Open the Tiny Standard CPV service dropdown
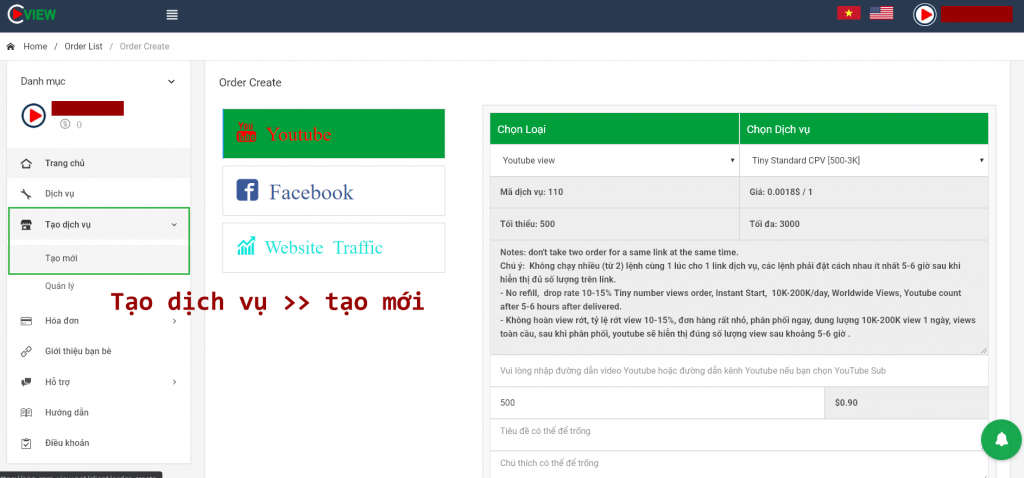Viewport: 1024px width, 478px height. point(864,160)
